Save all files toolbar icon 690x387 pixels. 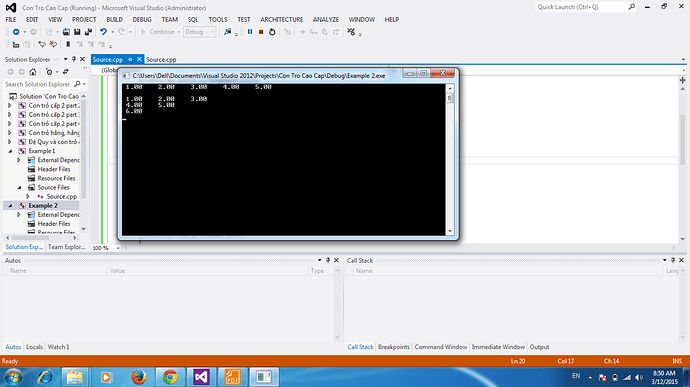click(x=88, y=32)
